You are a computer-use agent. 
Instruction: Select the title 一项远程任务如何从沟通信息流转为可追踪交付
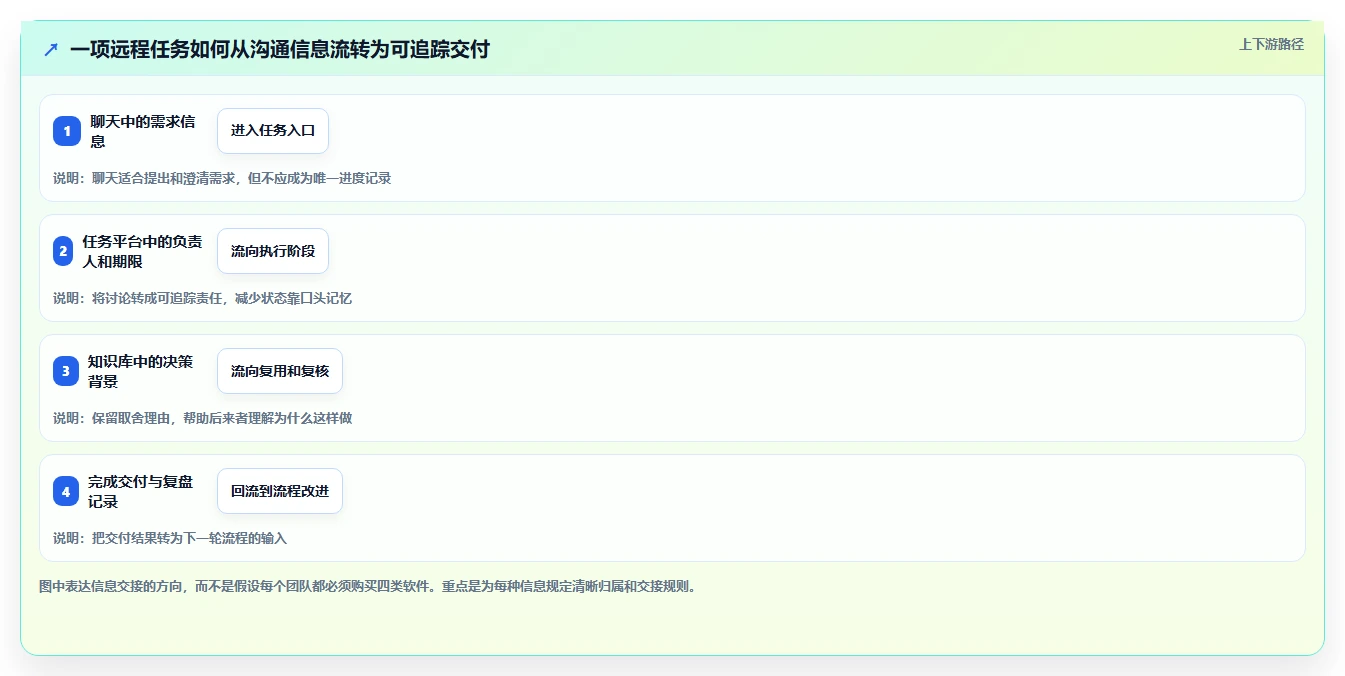[x=280, y=49]
